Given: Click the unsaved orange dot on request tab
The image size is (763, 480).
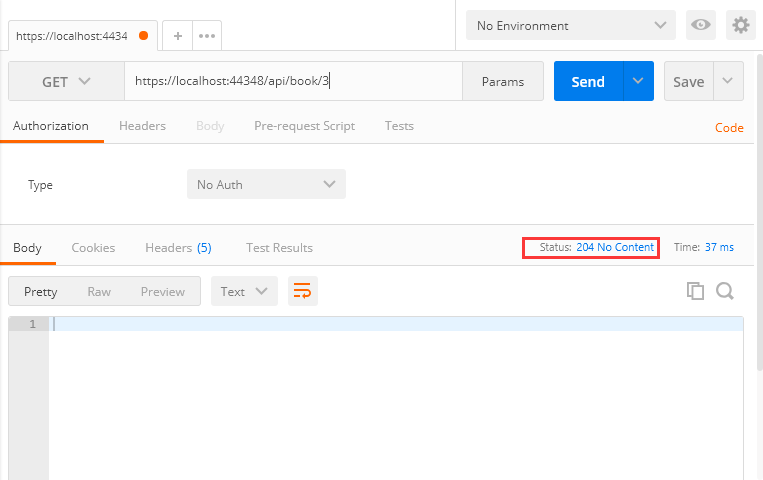Looking at the screenshot, I should tap(144, 36).
